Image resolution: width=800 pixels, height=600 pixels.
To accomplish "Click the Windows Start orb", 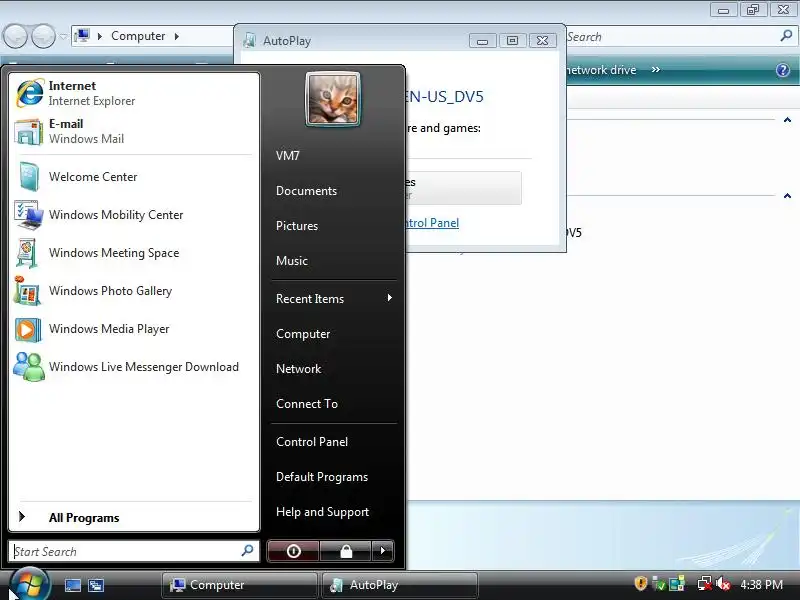I will [30, 585].
